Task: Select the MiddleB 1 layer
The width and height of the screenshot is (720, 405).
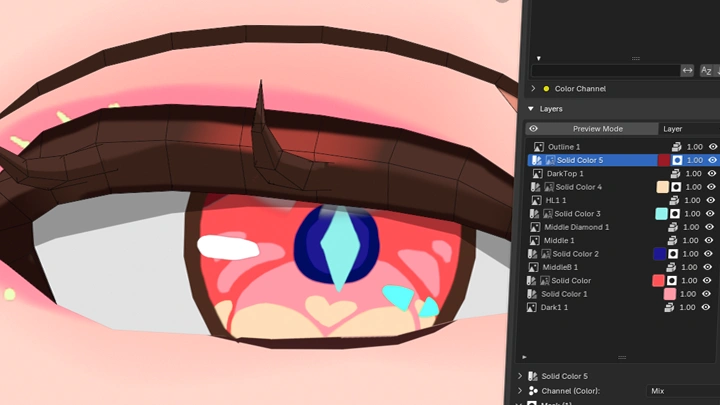Action: 560,267
